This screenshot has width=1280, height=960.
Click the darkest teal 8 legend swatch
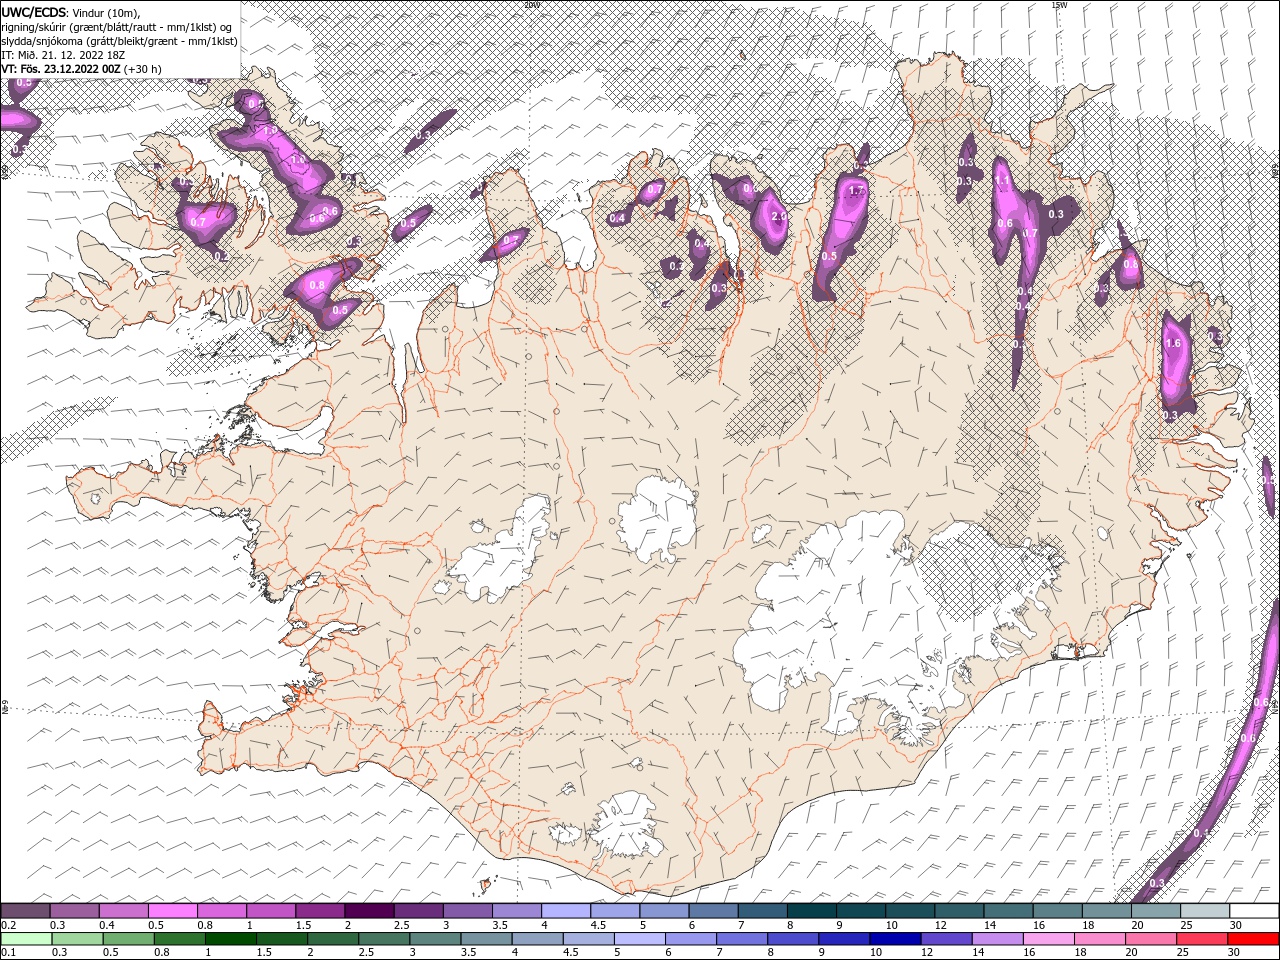click(x=810, y=911)
